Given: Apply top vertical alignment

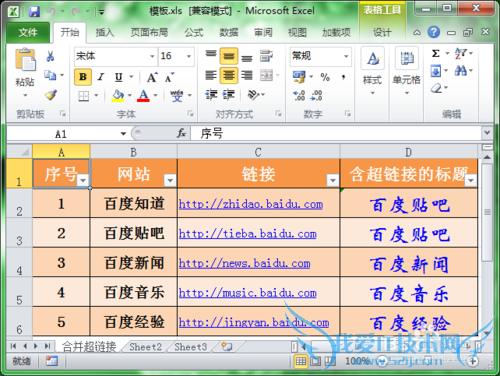Looking at the screenshot, I should (x=211, y=55).
